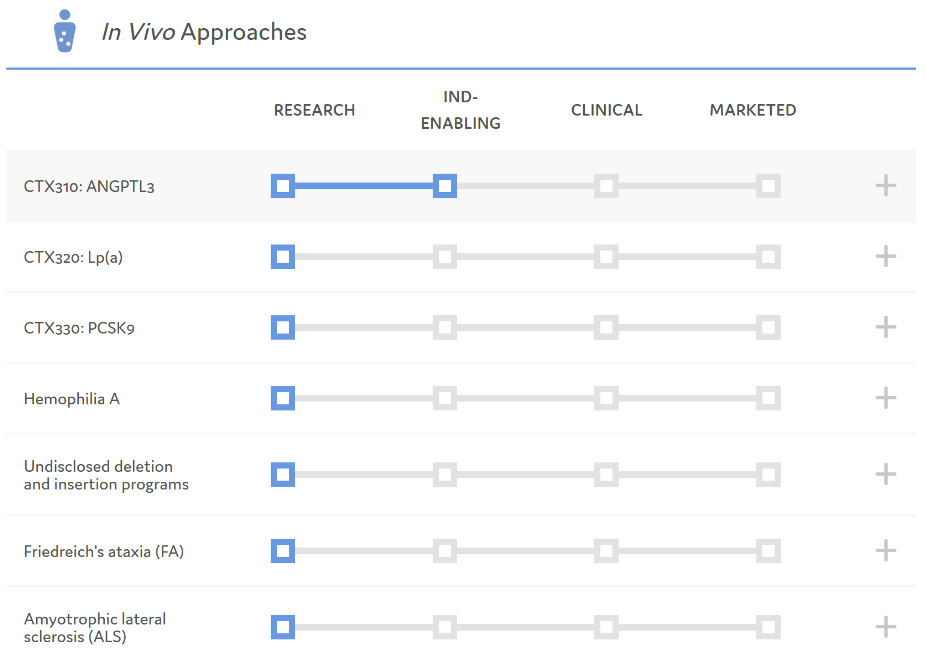Expand Undisclosed deletion and insertion programs
The height and width of the screenshot is (663, 926).
click(885, 474)
